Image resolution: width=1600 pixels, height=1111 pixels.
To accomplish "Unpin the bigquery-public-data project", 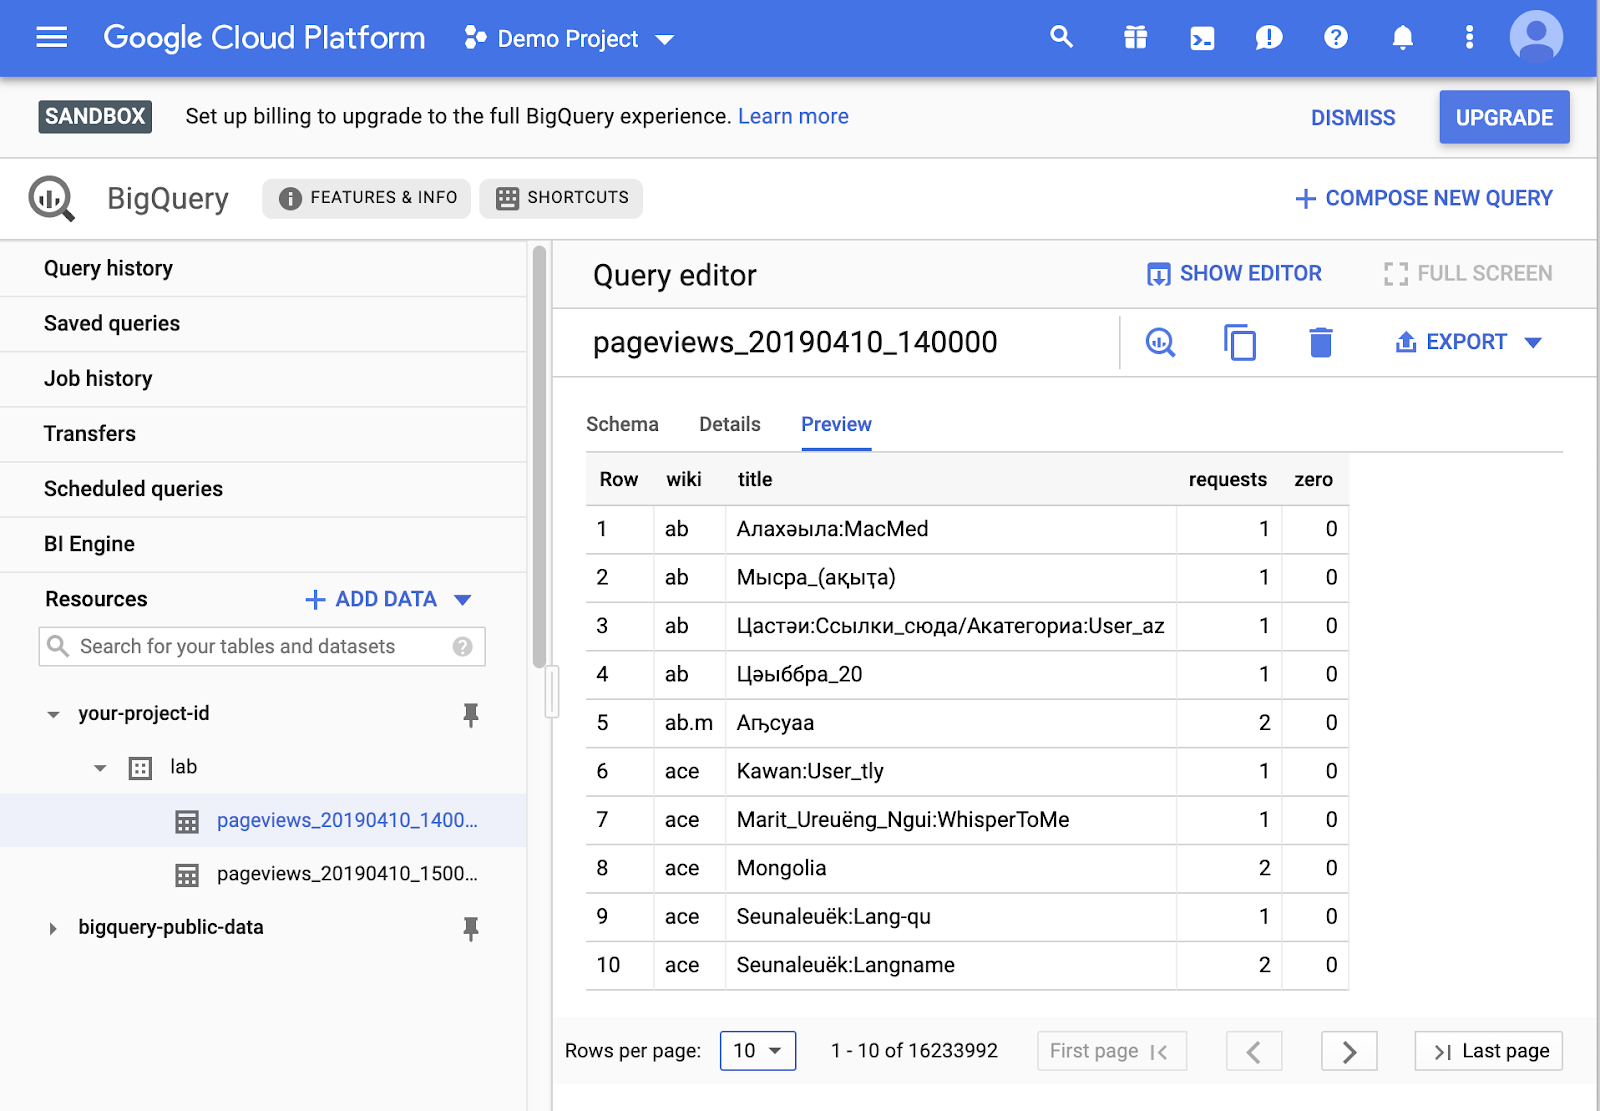I will tap(471, 928).
